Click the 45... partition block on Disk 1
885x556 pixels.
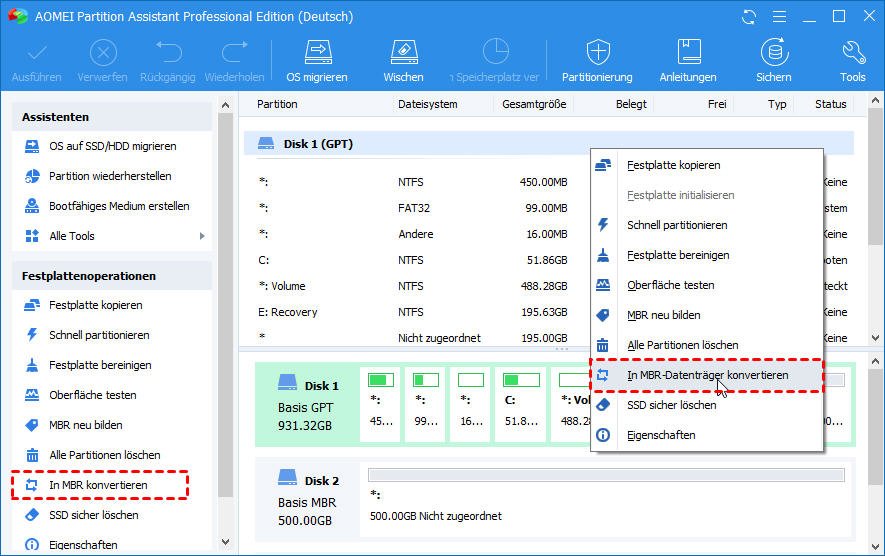click(380, 404)
